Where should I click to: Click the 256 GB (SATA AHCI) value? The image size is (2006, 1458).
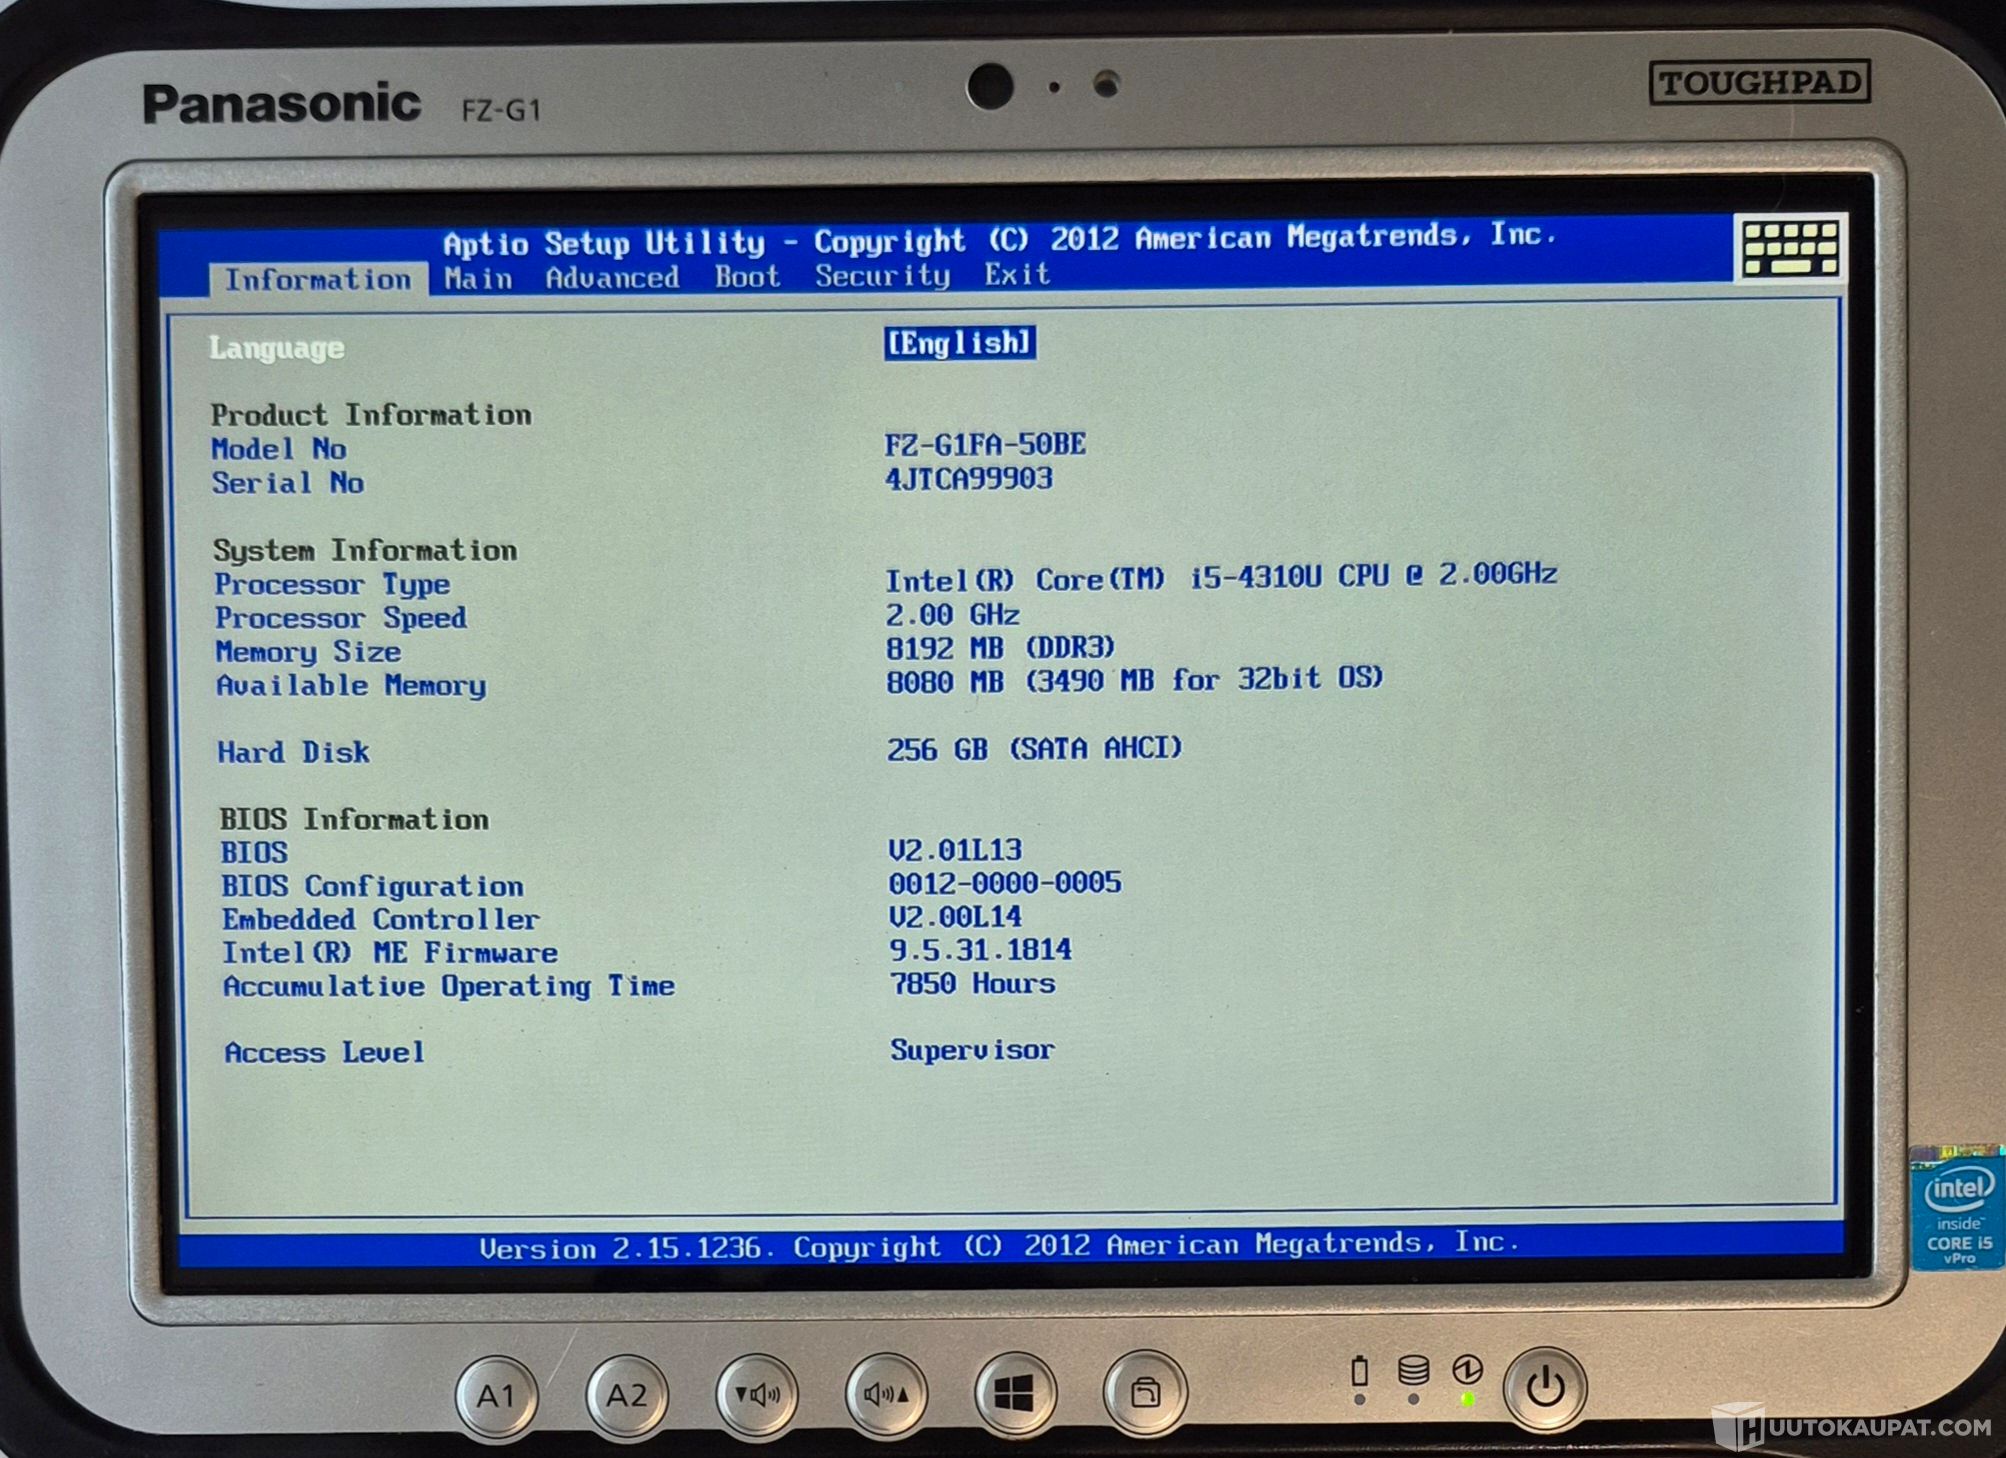tap(1034, 748)
